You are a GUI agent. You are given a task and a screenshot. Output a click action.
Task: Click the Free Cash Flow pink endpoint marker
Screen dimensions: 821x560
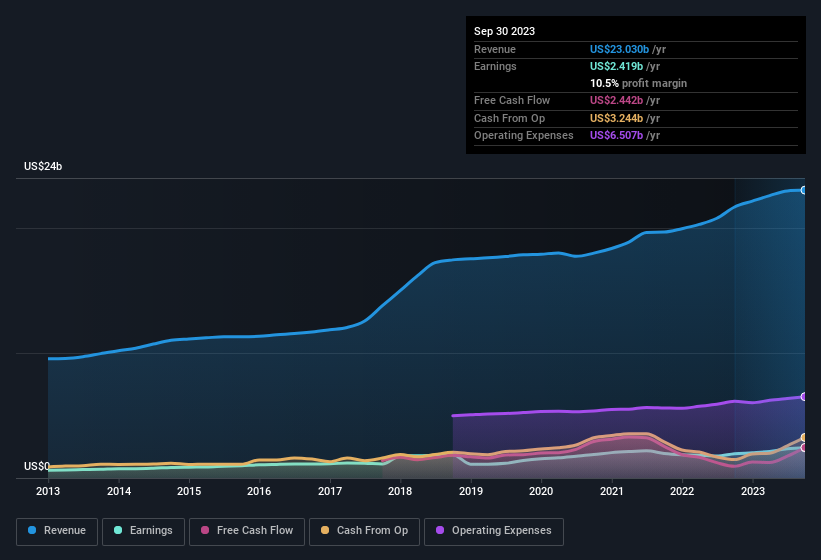coord(804,447)
